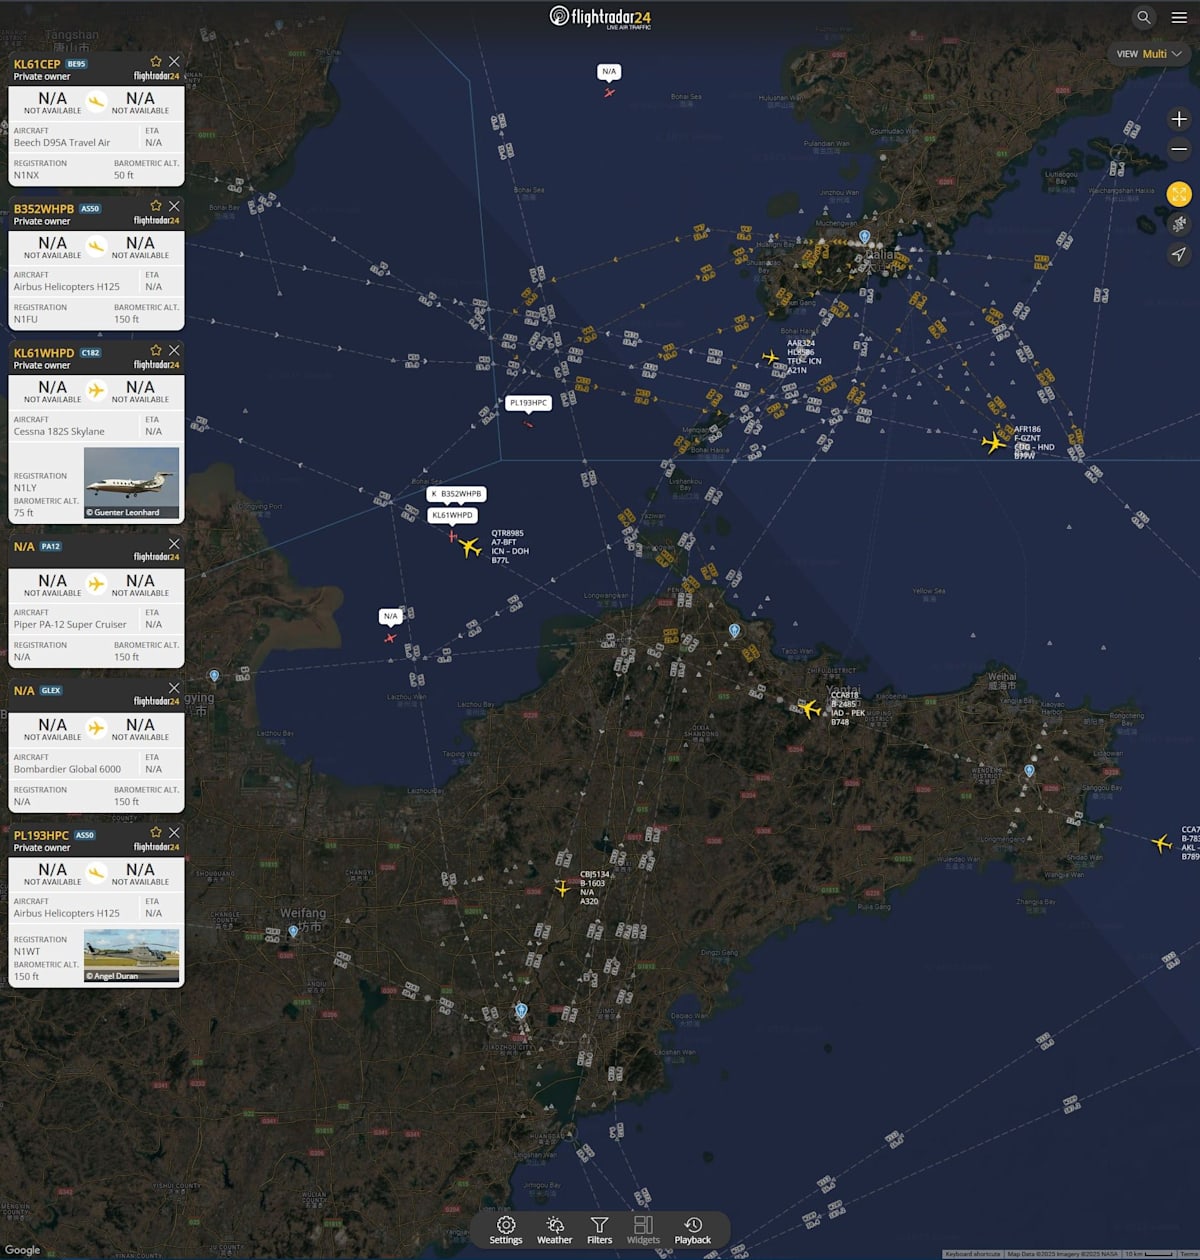
Task: Open the Google logo link at bottom left
Action: [x=22, y=1250]
